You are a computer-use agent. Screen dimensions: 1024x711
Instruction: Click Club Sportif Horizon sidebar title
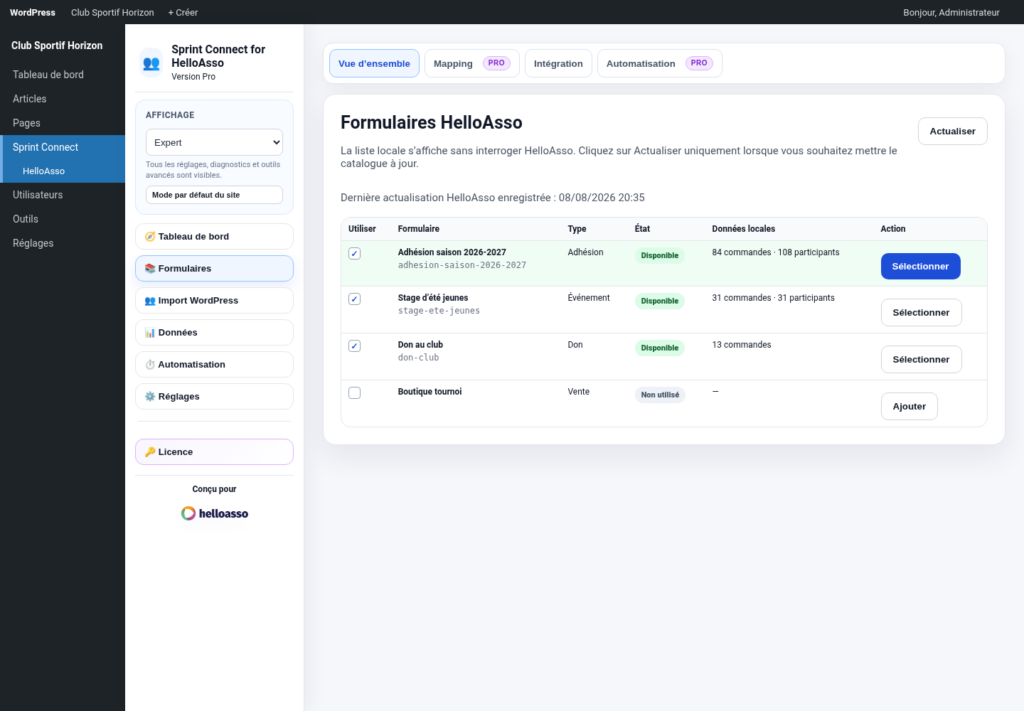click(57, 46)
